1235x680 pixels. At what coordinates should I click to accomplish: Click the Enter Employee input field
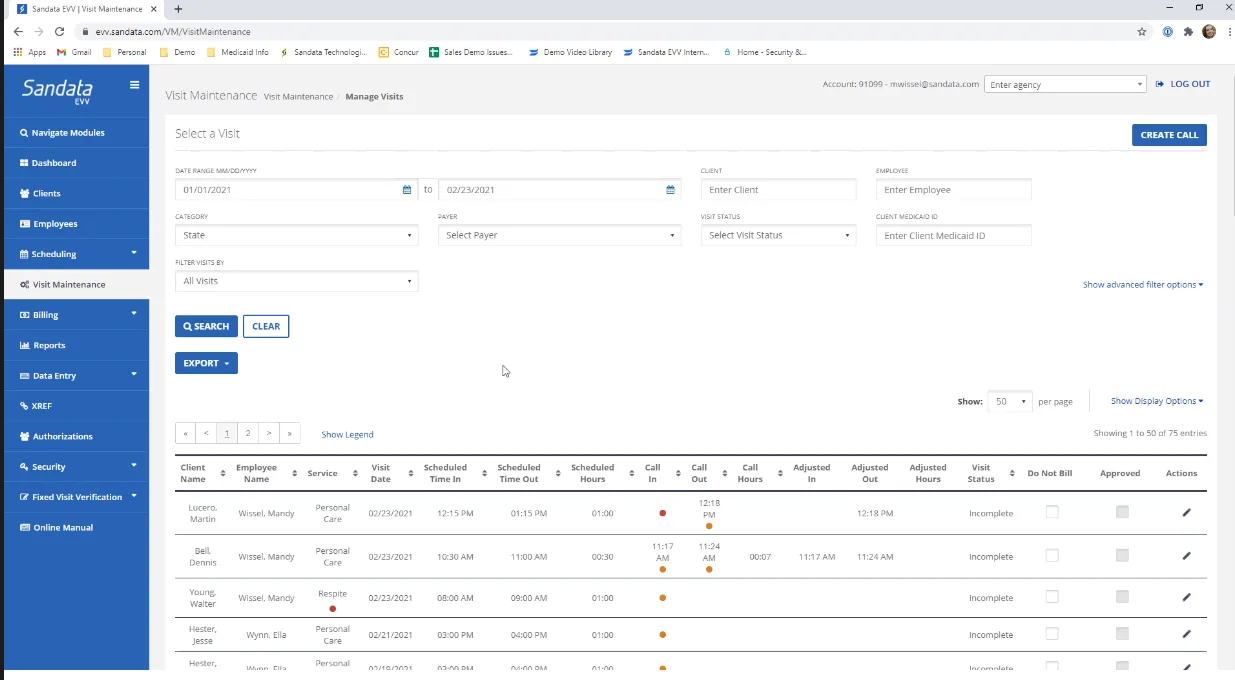click(x=952, y=189)
